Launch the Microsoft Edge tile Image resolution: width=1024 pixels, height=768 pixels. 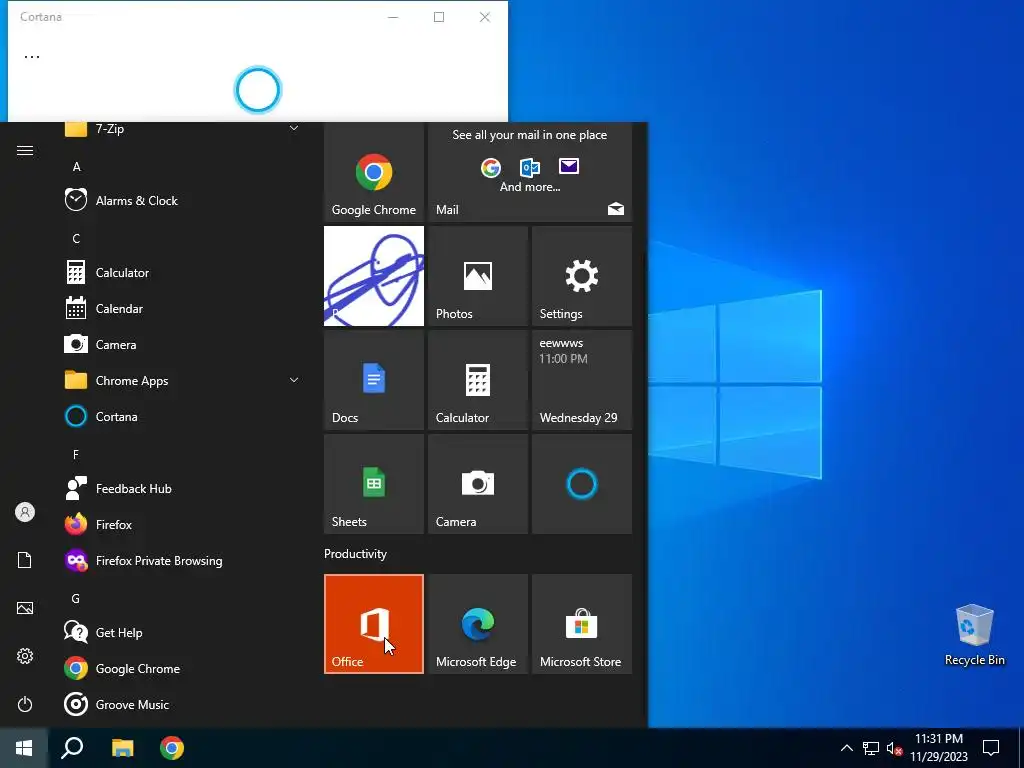(477, 624)
